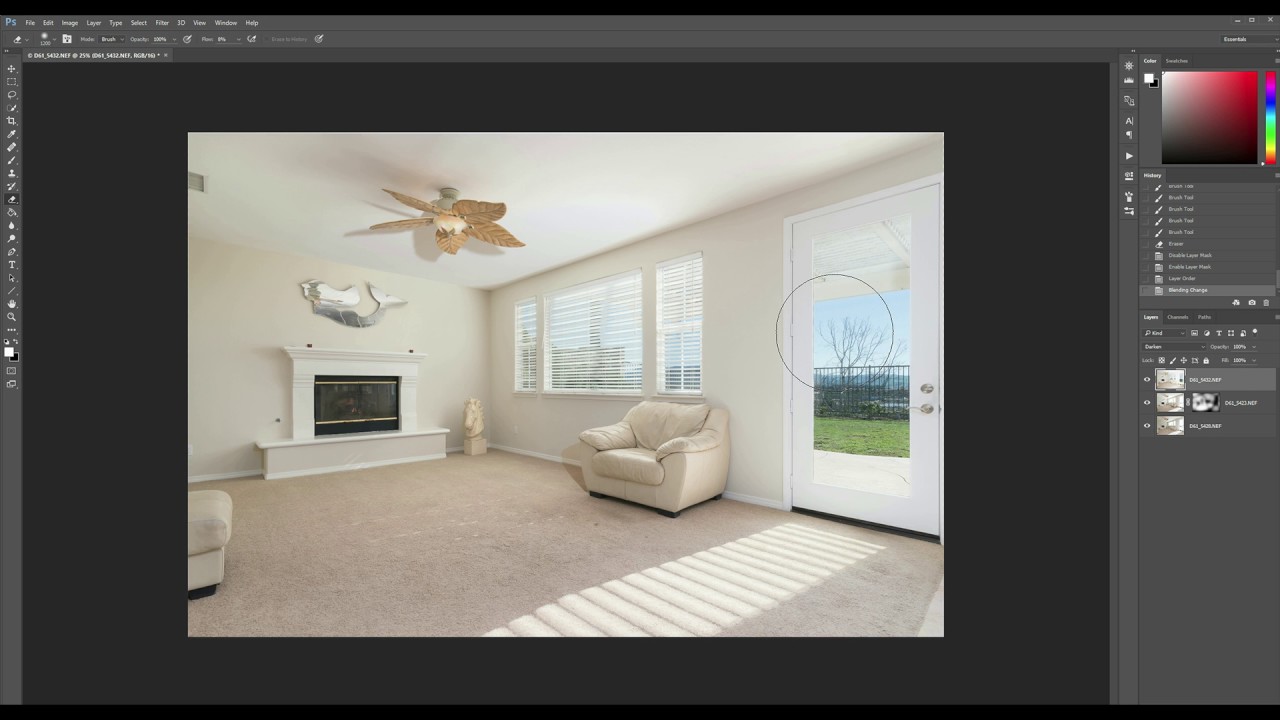Open the brush preset picker

[x=47, y=39]
